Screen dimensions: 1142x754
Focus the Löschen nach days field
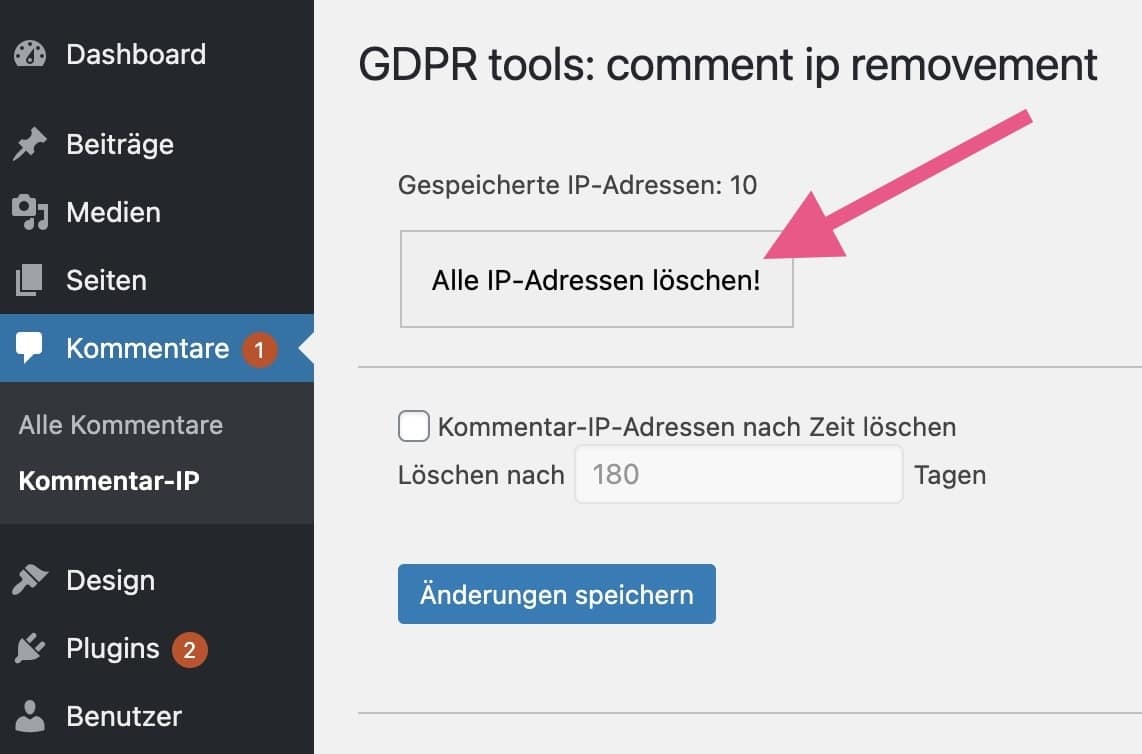[x=739, y=474]
